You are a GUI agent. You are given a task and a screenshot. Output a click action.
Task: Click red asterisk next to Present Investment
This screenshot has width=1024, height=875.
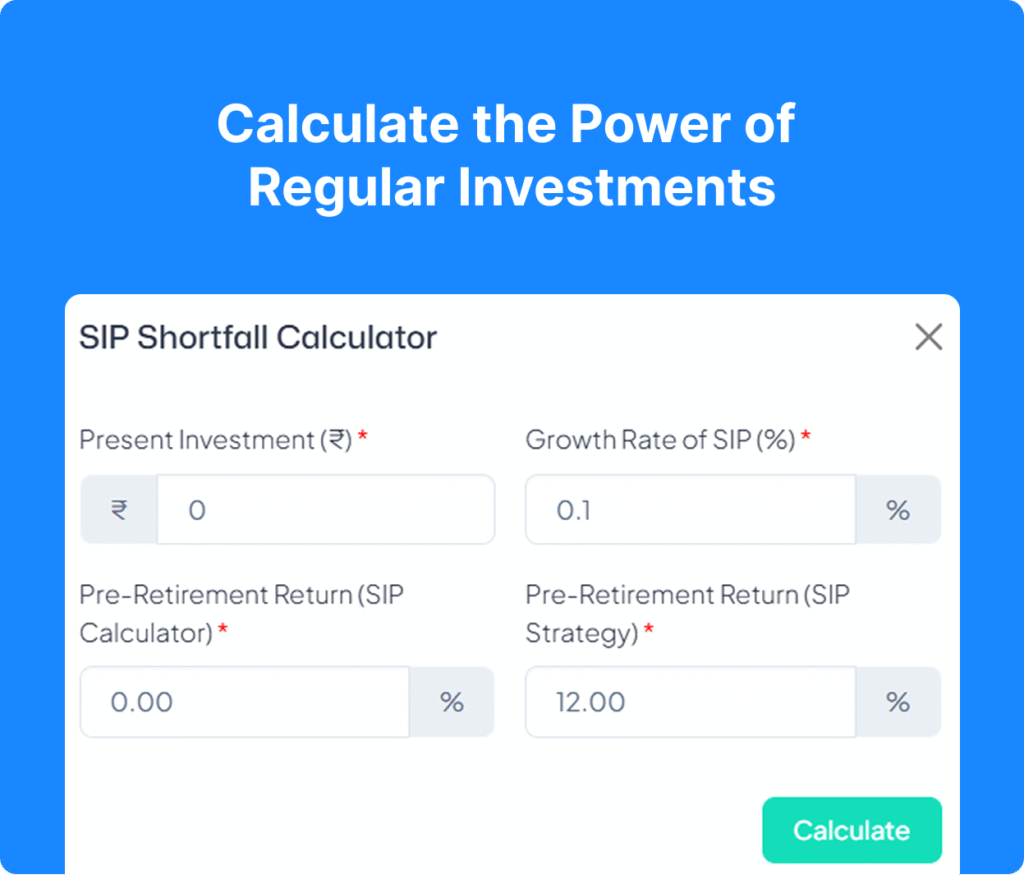coord(363,438)
